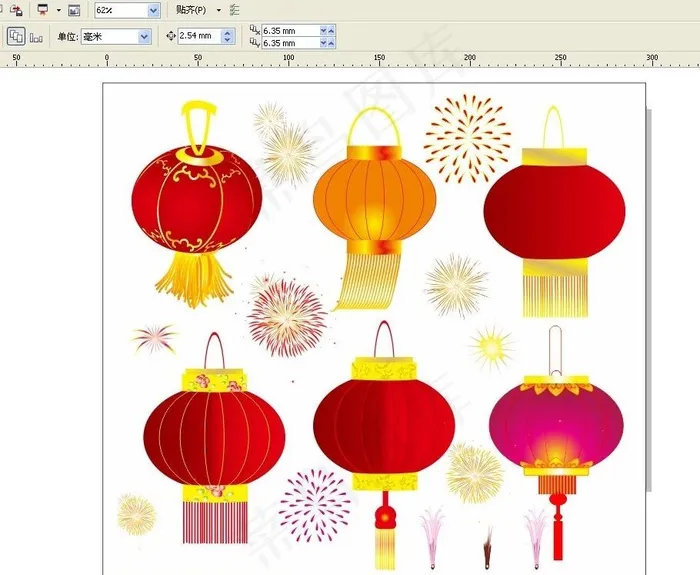700x575 pixels.
Task: Click the horizontal duplicate distance 6.35 mm field
Action: (289, 31)
